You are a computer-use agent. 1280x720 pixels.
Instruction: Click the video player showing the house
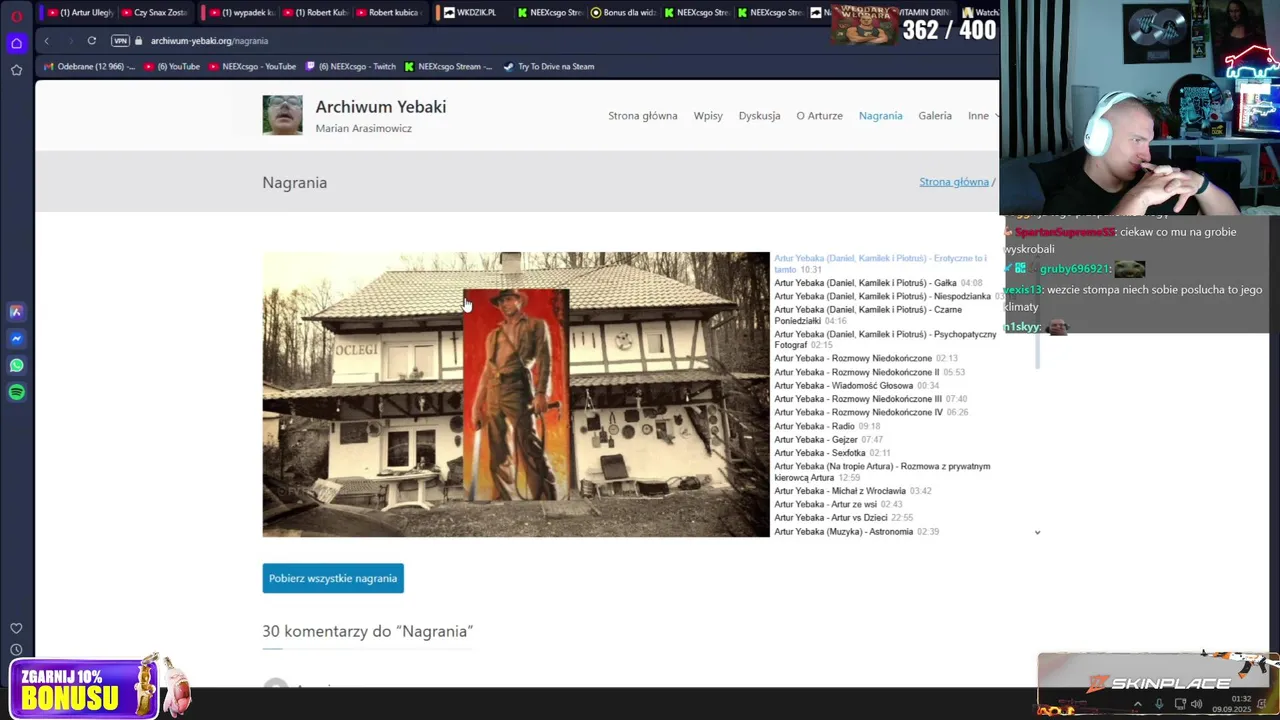[x=516, y=394]
